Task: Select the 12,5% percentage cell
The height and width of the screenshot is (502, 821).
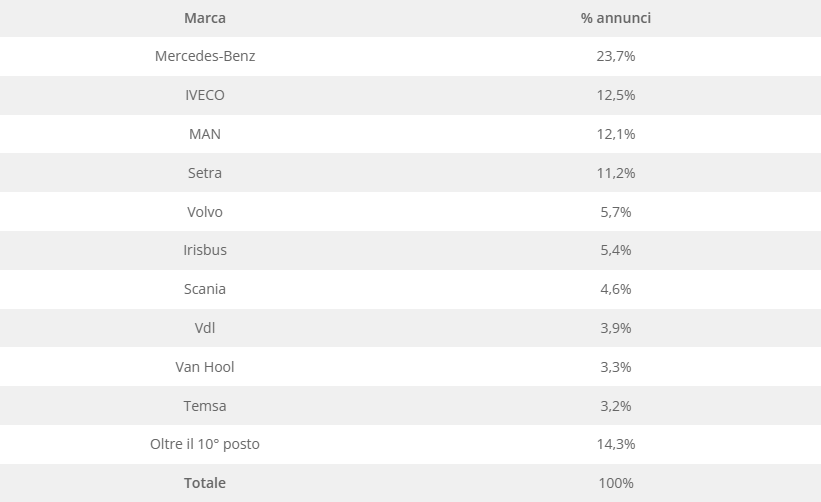Action: pos(616,95)
